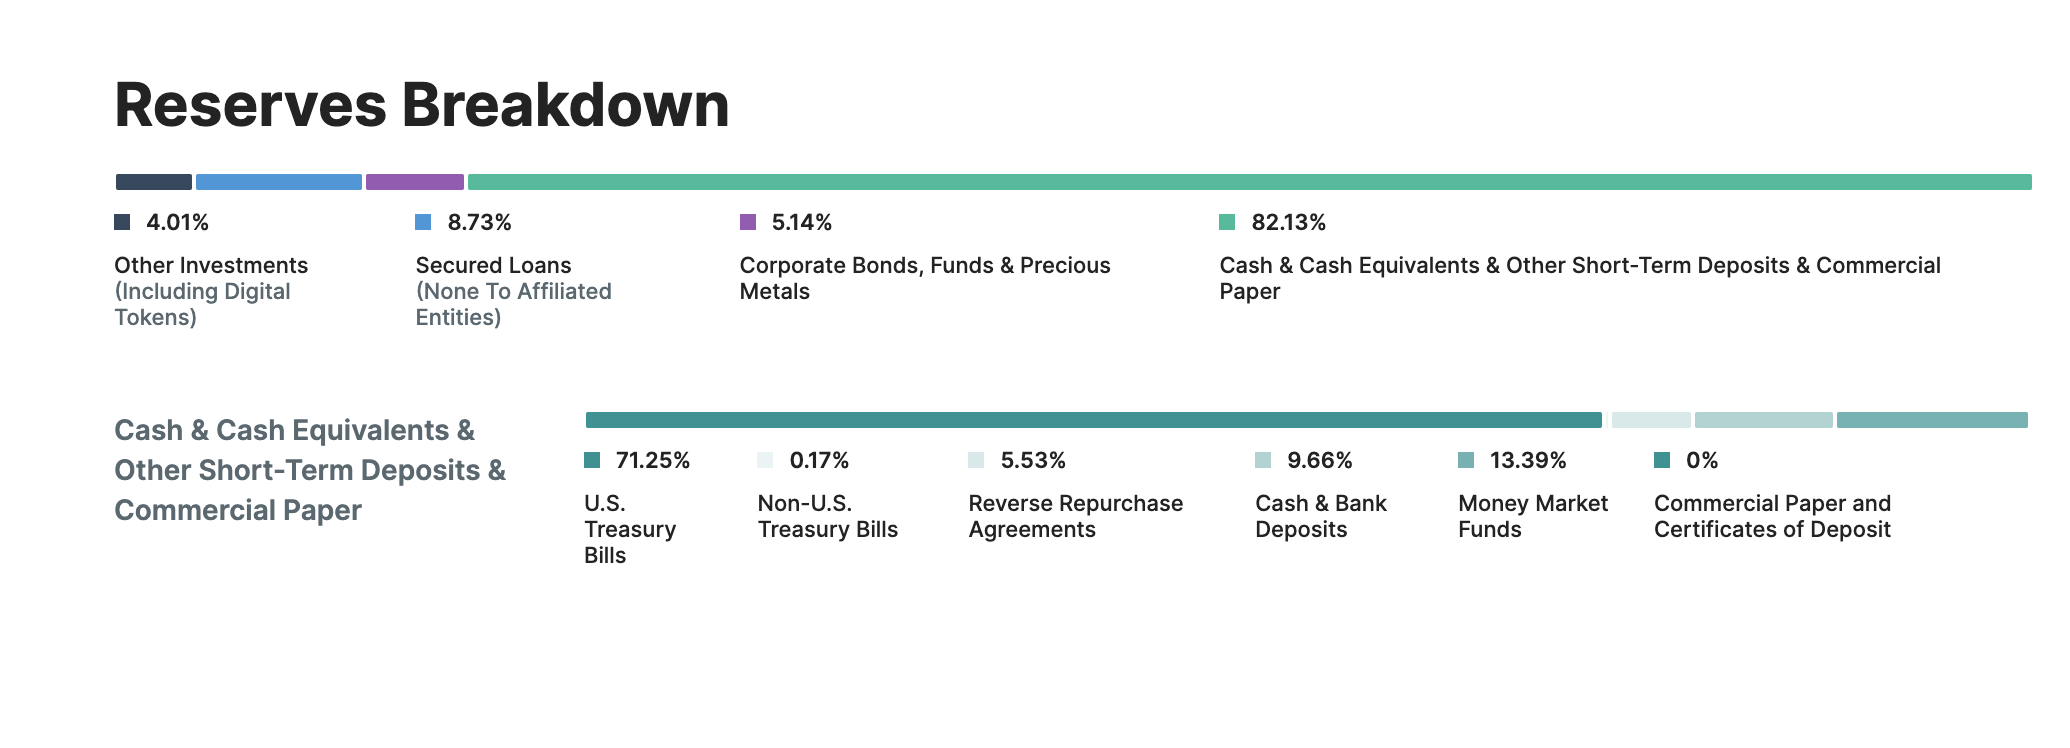Click the Reverse Repurchase Agreements bar segment
This screenshot has width=2070, height=748.
[1651, 420]
